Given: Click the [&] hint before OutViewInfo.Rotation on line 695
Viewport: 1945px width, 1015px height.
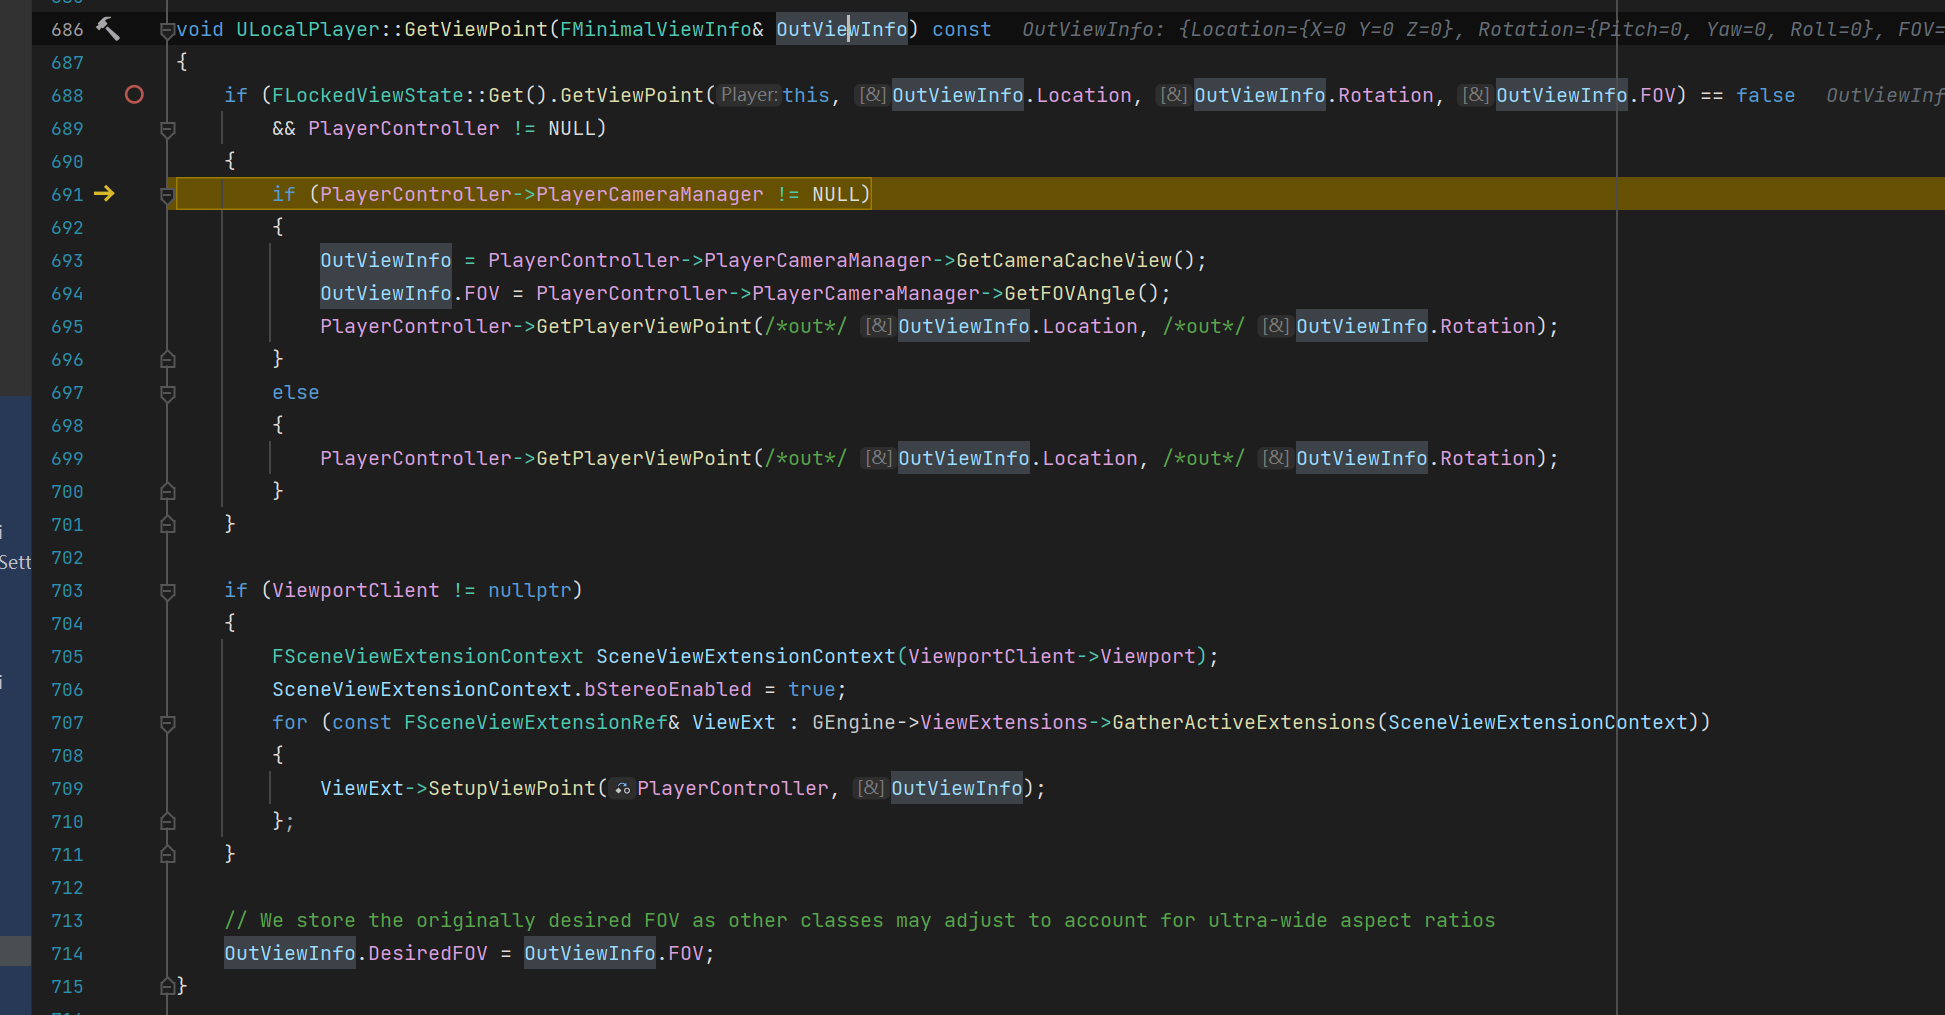Looking at the screenshot, I should [1275, 326].
